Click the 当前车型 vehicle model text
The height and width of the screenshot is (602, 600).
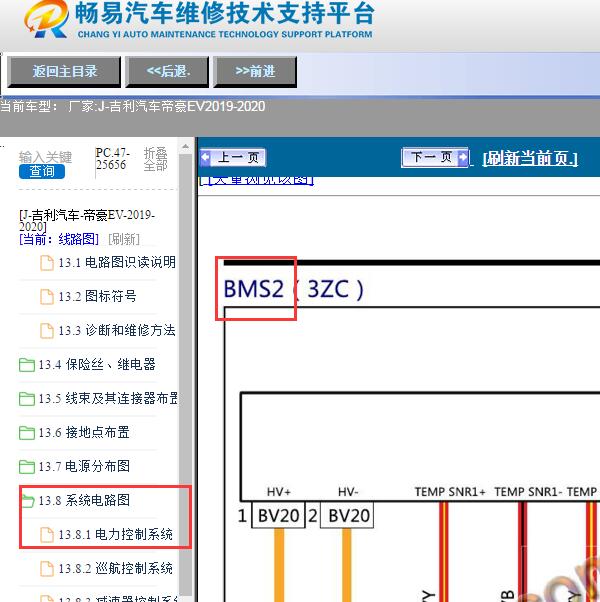[133, 106]
